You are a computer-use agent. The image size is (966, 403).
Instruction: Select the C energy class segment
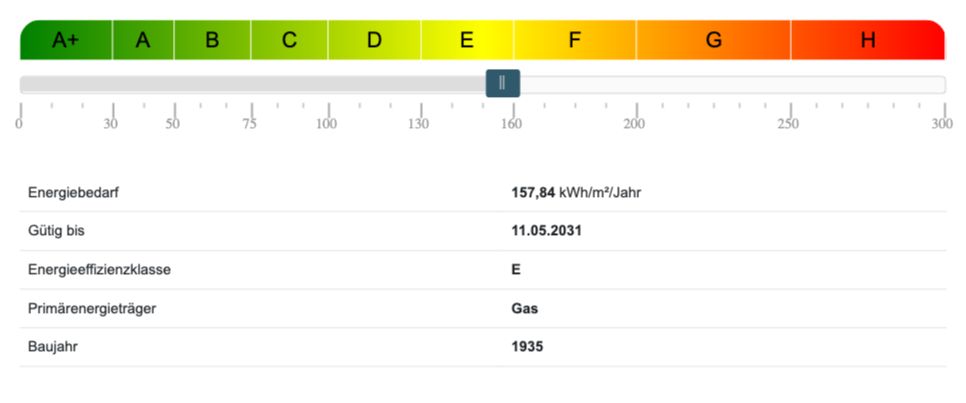coord(290,40)
